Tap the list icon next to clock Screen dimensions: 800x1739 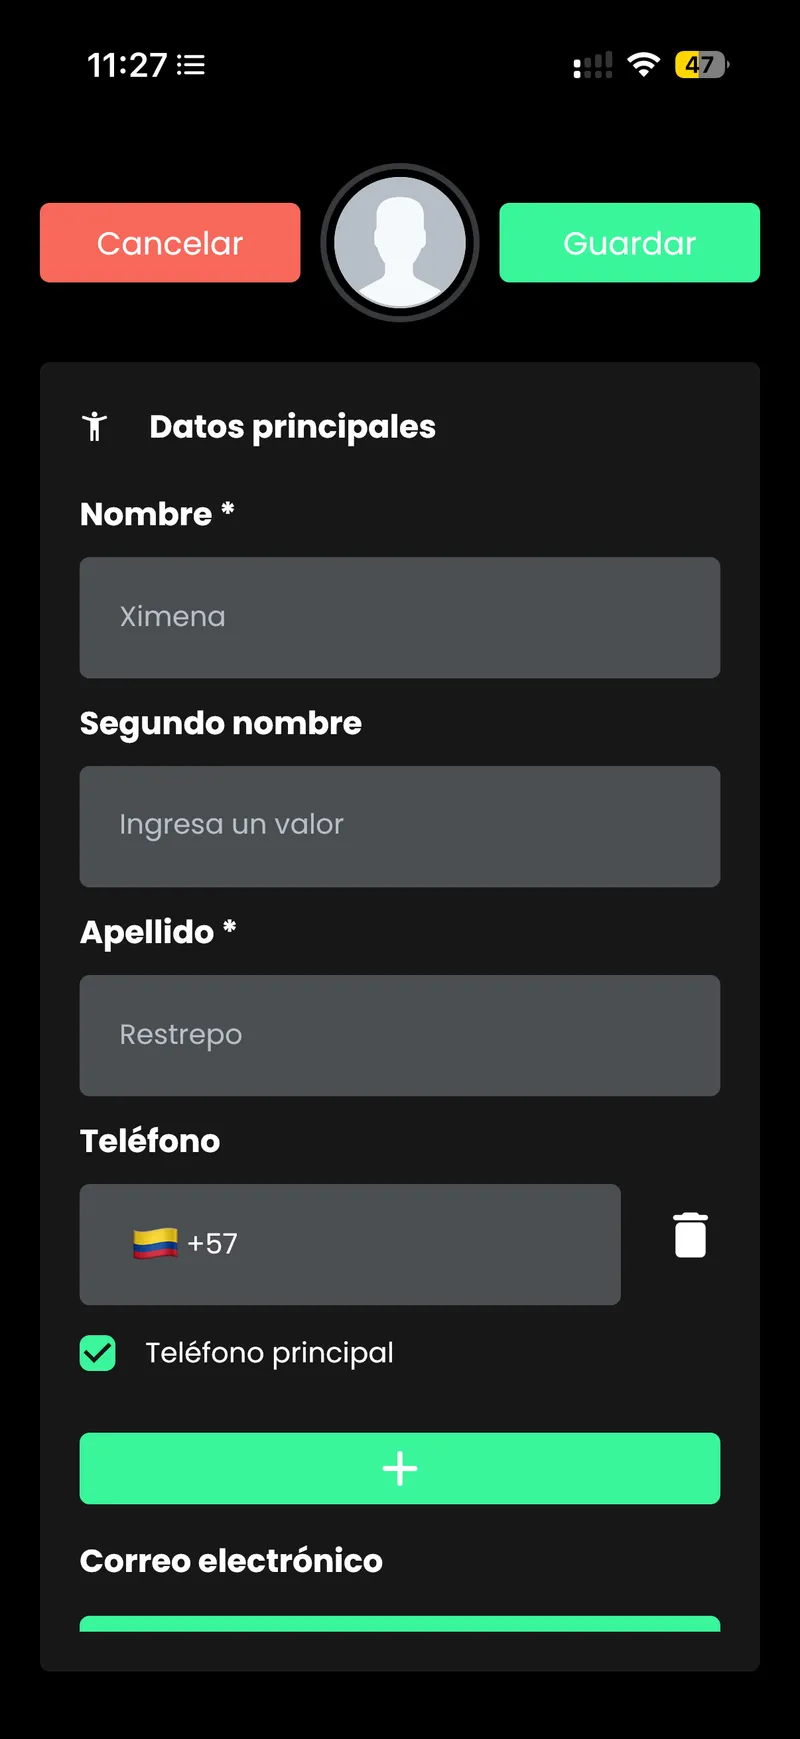click(191, 65)
